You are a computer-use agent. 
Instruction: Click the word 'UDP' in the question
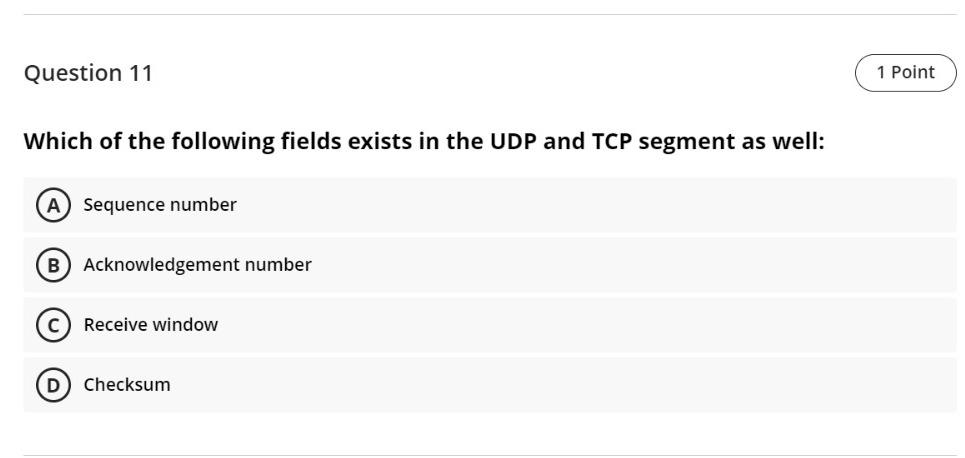click(x=514, y=142)
